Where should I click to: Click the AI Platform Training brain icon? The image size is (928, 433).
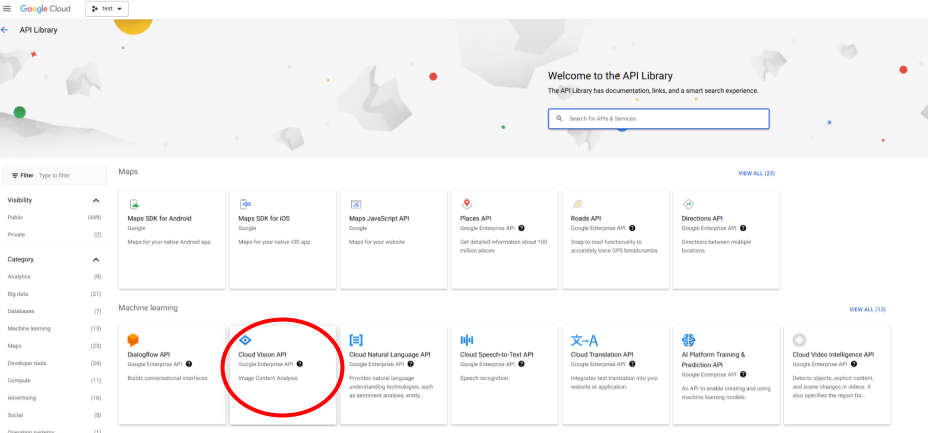coord(689,340)
